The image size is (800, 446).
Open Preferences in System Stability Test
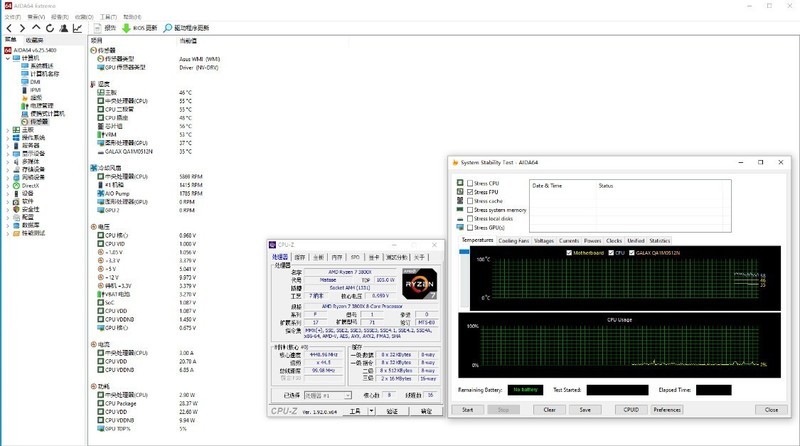pyautogui.click(x=667, y=409)
